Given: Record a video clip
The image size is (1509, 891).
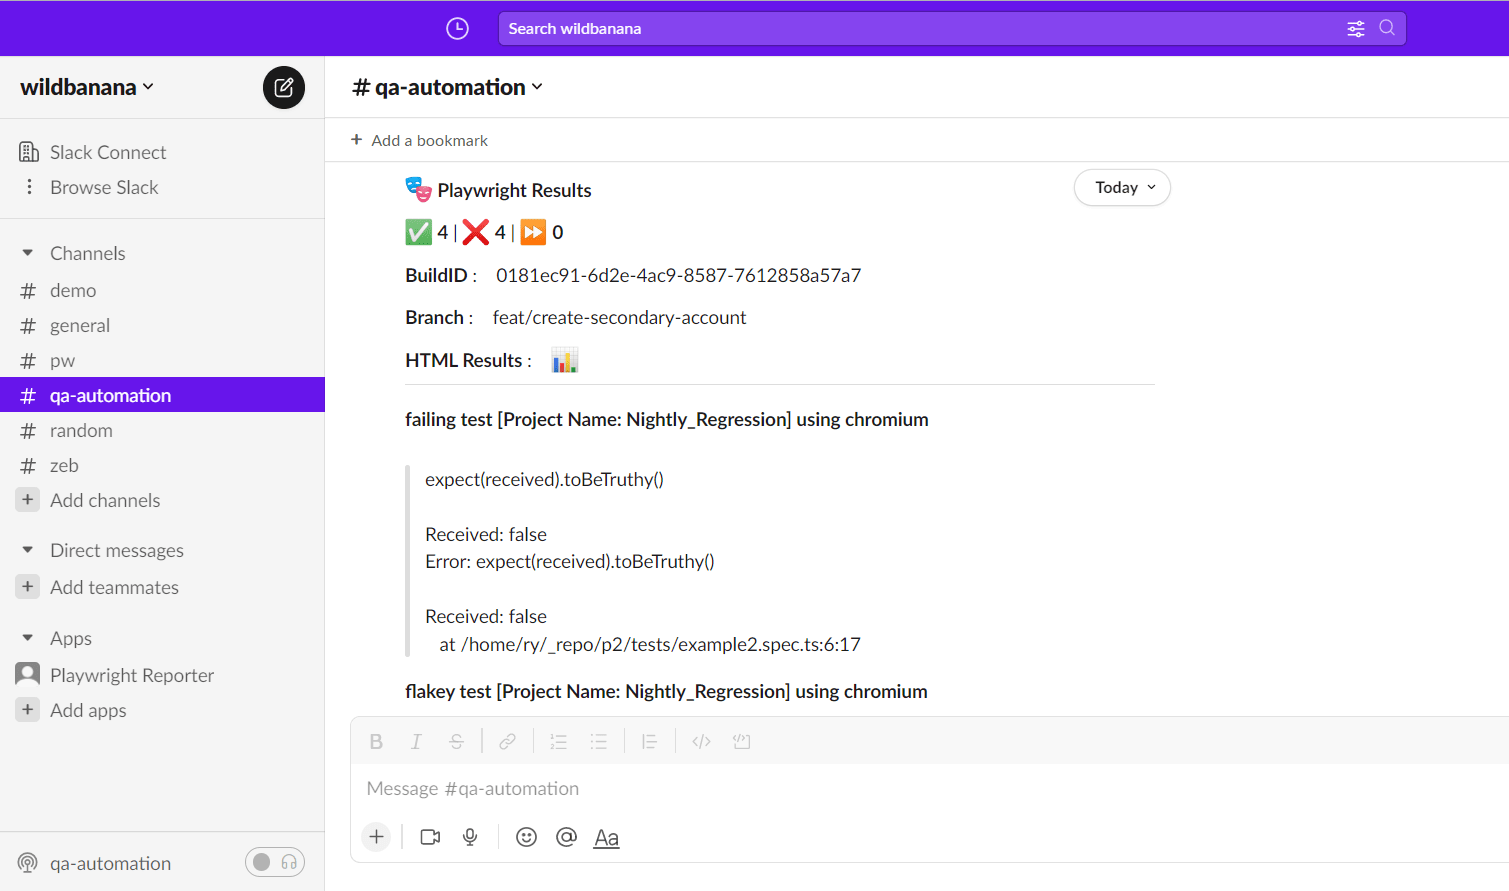Looking at the screenshot, I should [x=430, y=837].
